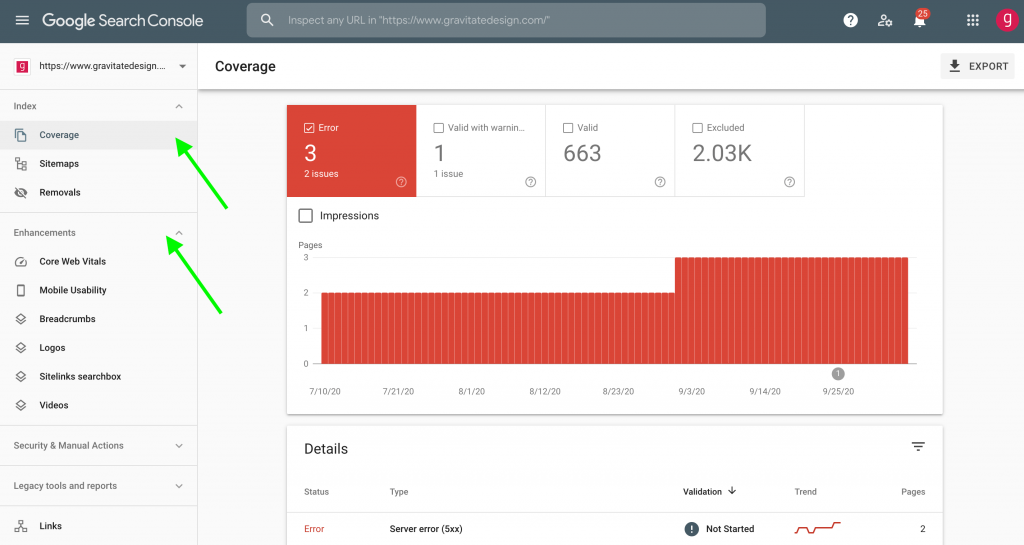The width and height of the screenshot is (1024, 545).
Task: Uncheck the Error checkbox
Action: (x=310, y=128)
